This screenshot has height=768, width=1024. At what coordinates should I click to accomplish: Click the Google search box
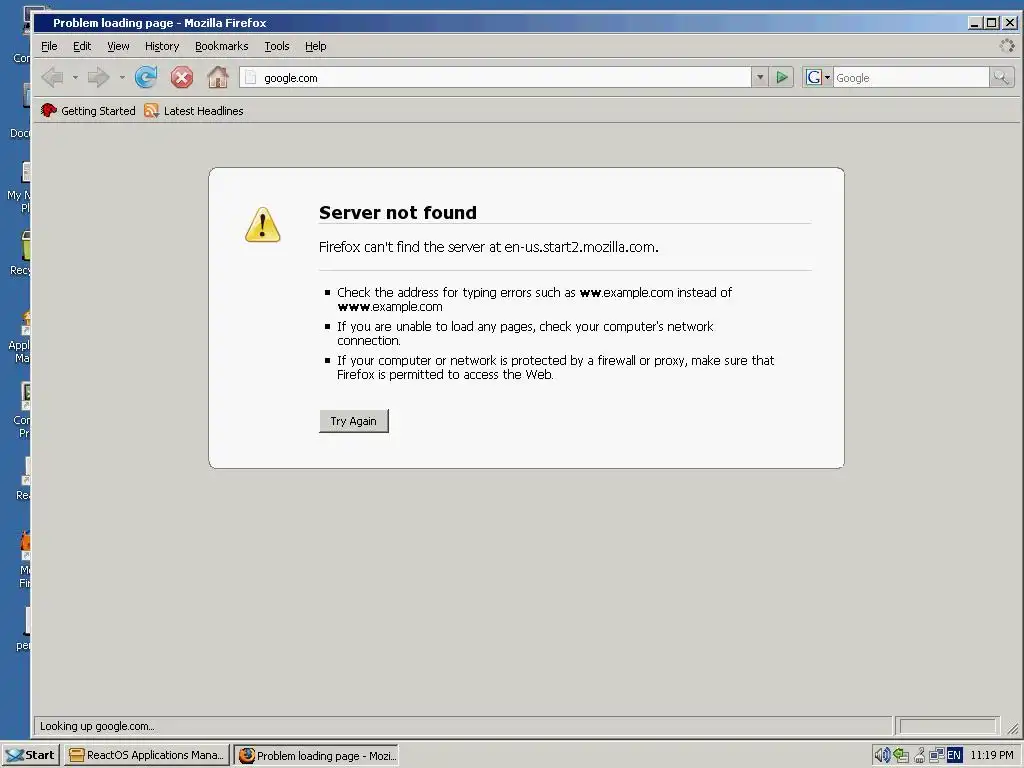point(910,78)
